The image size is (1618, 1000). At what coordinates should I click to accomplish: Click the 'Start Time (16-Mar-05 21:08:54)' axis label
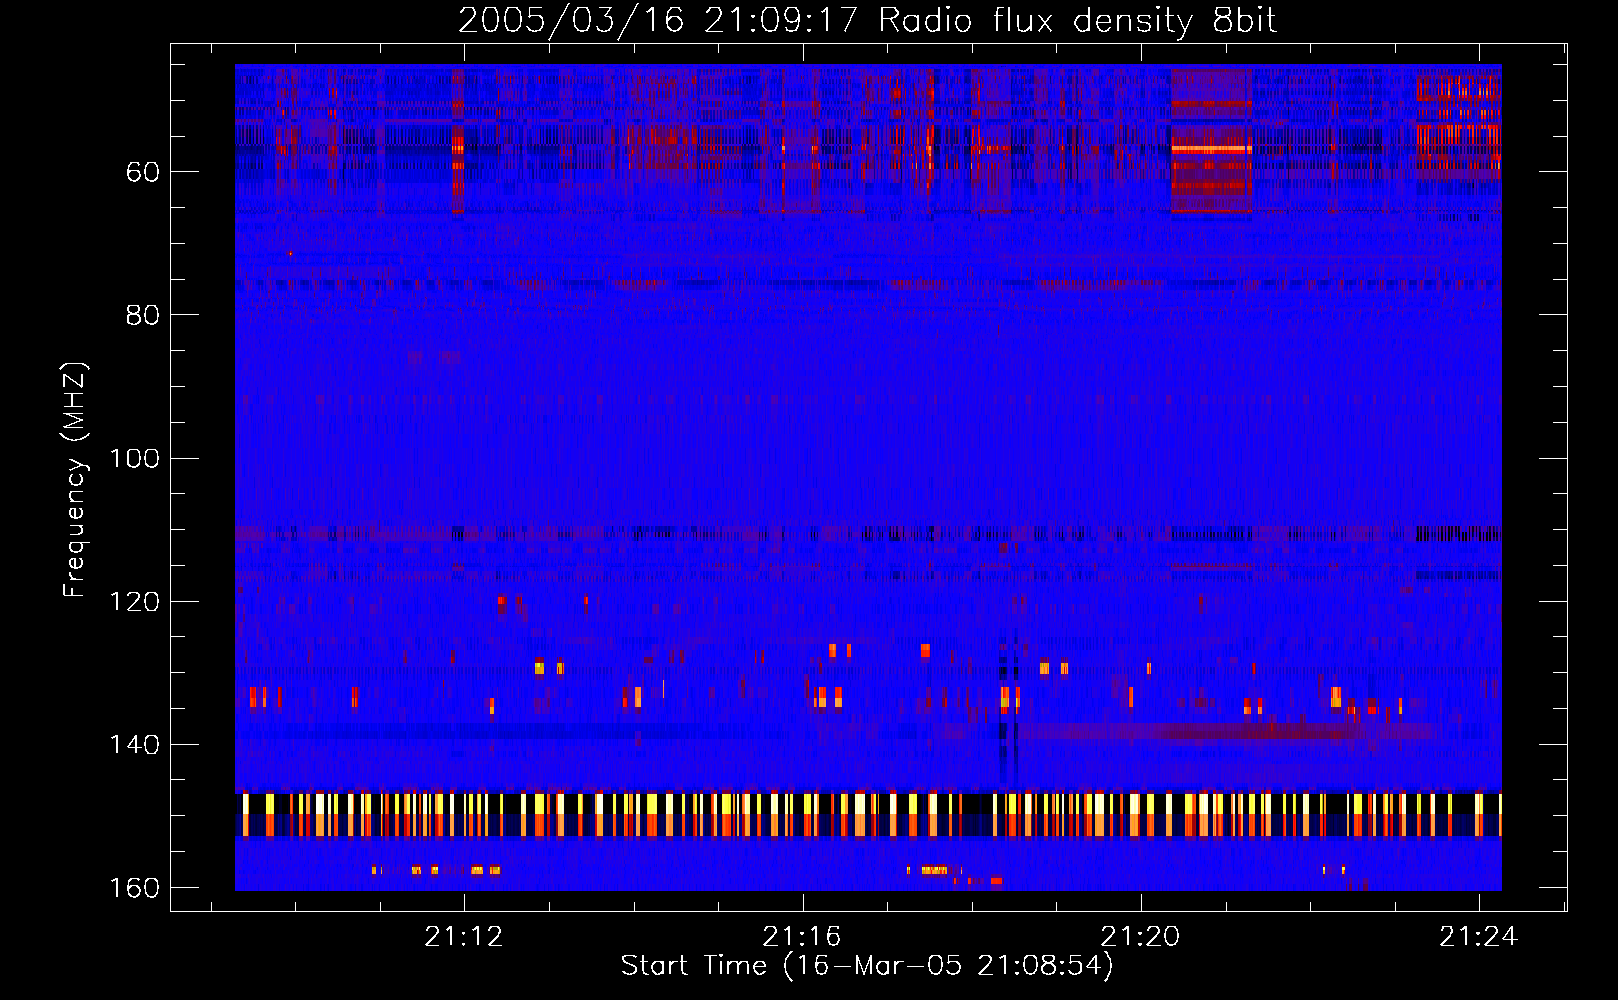(867, 966)
